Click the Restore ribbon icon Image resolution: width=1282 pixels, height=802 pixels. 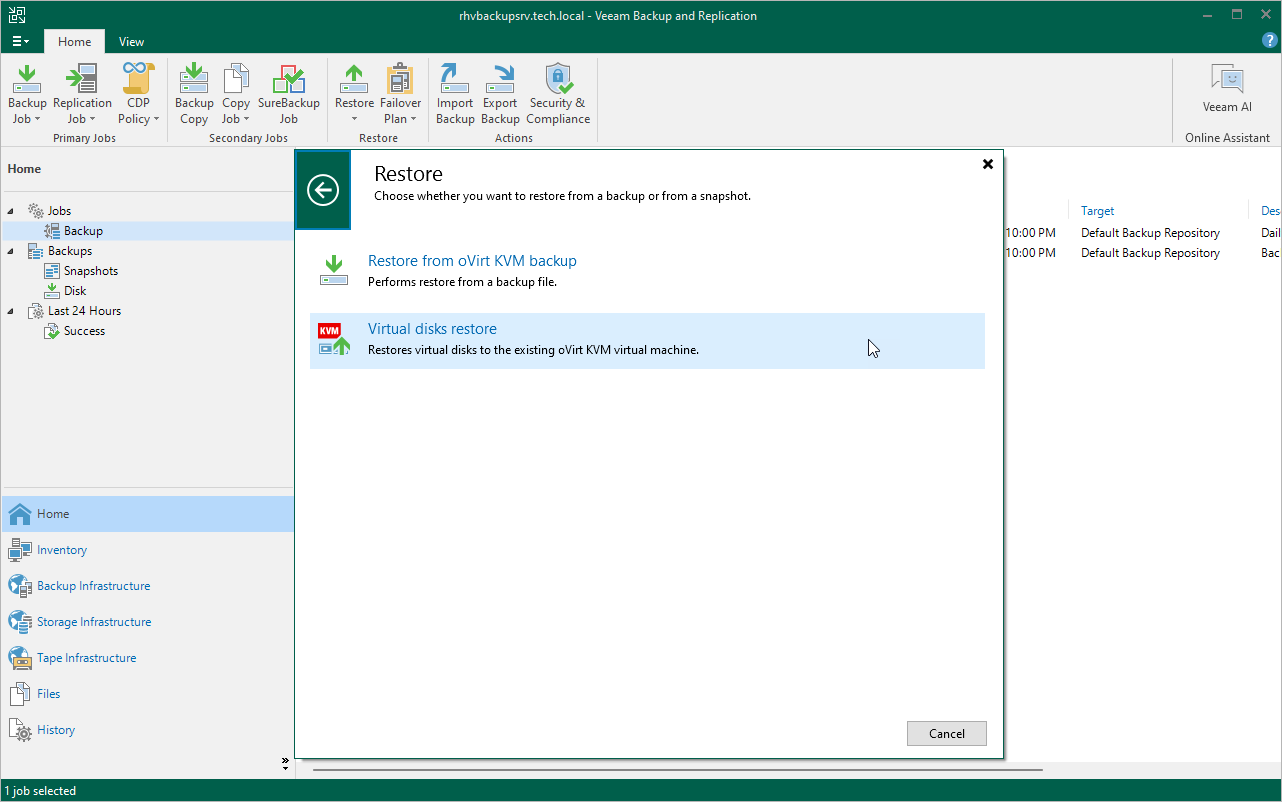click(354, 94)
